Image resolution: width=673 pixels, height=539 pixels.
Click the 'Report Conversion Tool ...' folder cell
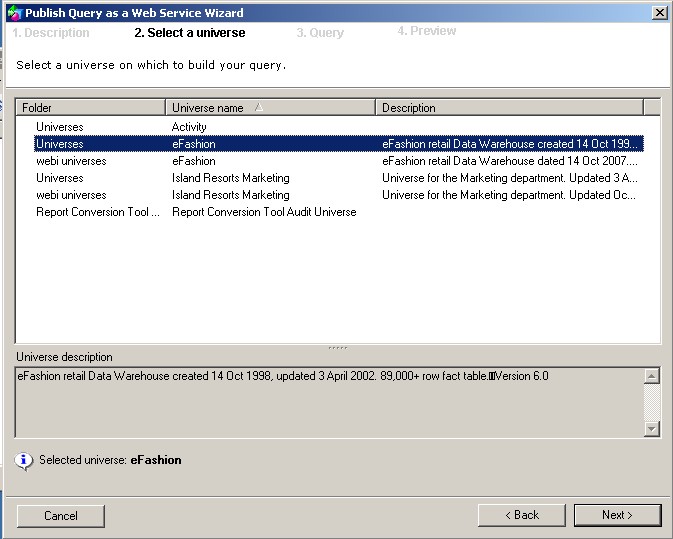point(98,212)
